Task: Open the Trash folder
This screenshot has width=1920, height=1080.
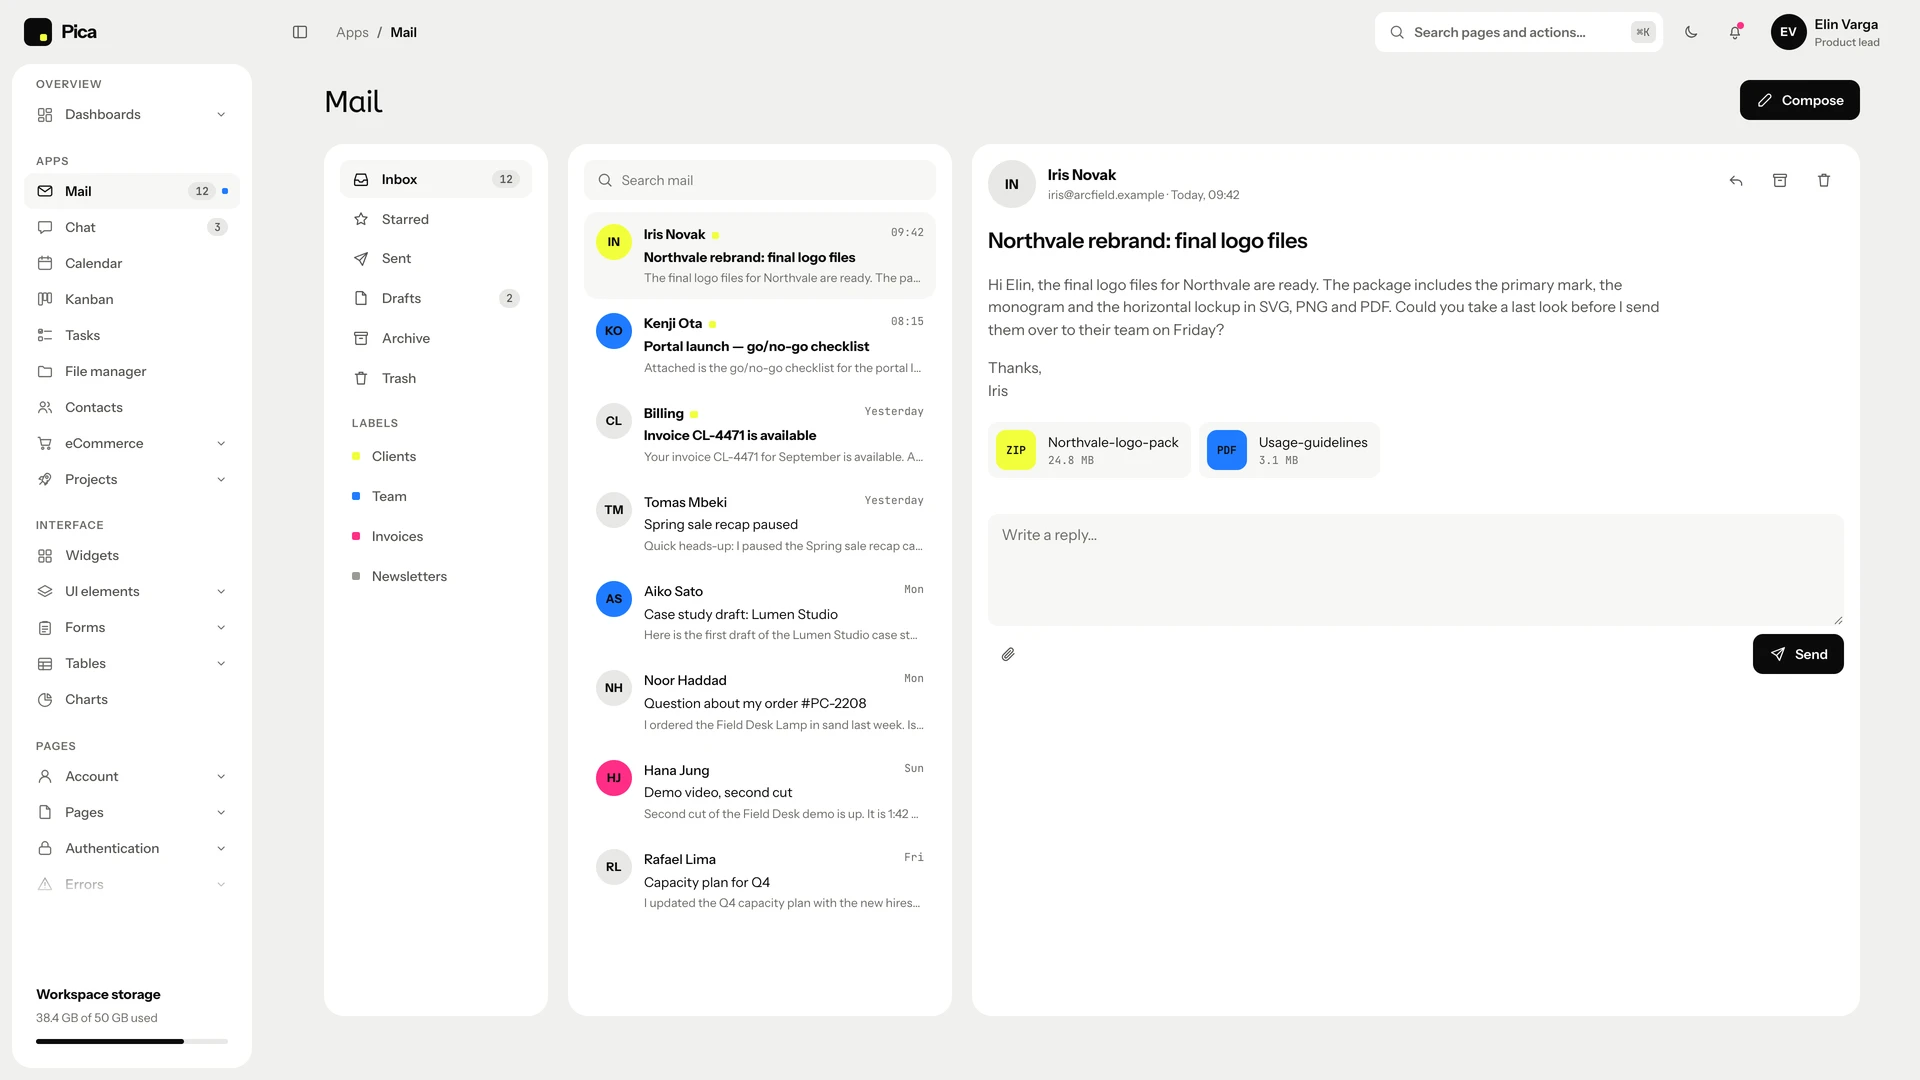Action: click(x=436, y=378)
